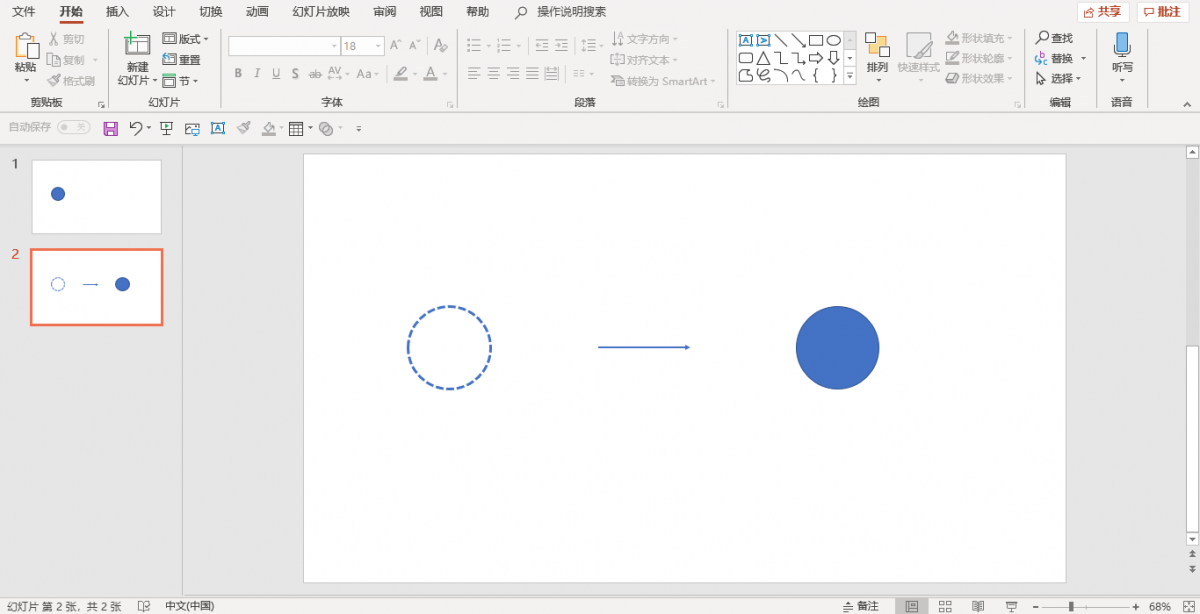This screenshot has height=614, width=1200.
Task: Expand the shapes gallery more arrow
Action: [x=850, y=76]
